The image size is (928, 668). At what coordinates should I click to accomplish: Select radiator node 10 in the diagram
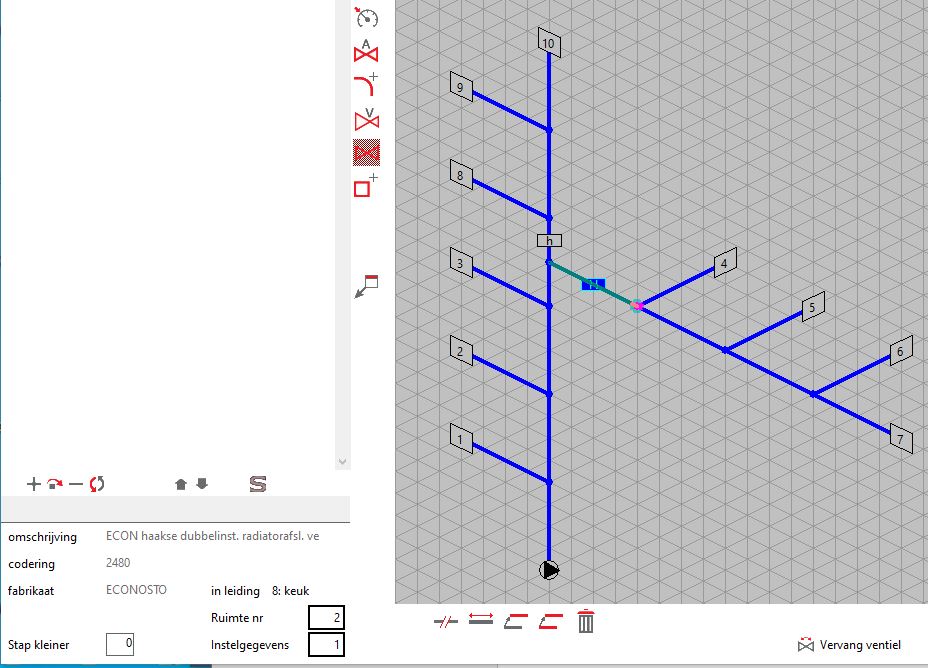tap(547, 43)
